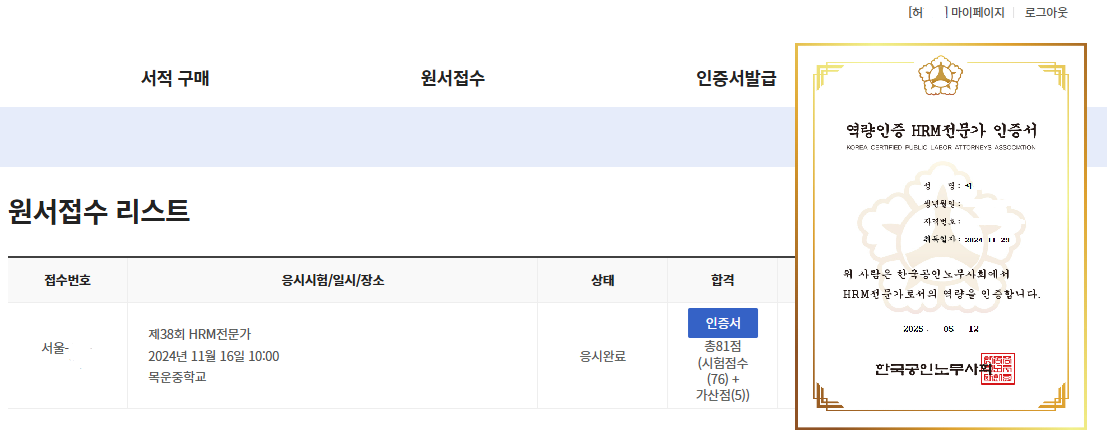Click the 제38회 HRM전문가 exam title
The image size is (1107, 434).
[199, 334]
